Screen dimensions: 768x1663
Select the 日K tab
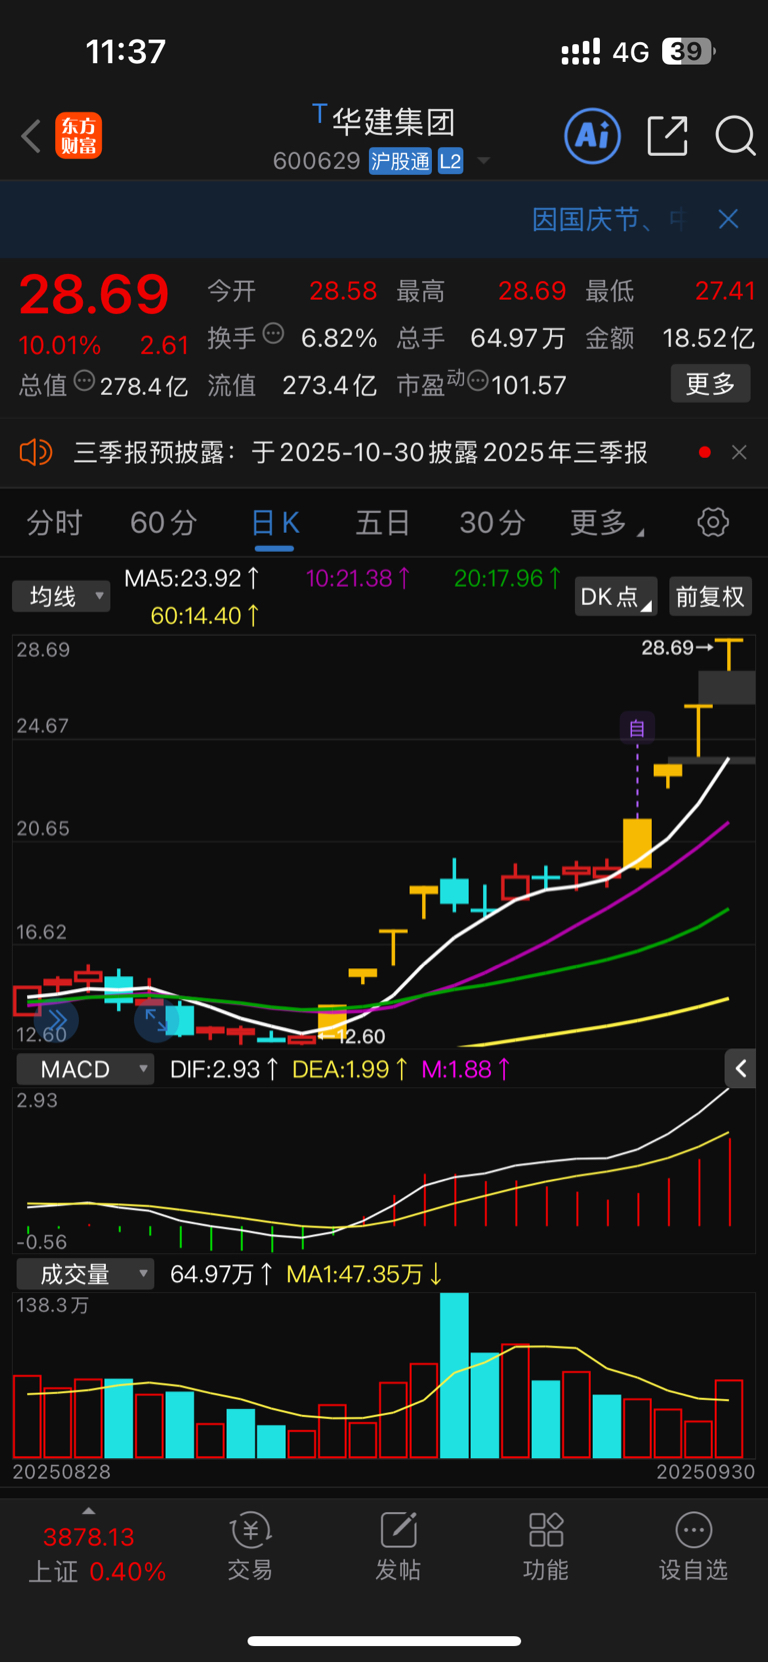(275, 523)
